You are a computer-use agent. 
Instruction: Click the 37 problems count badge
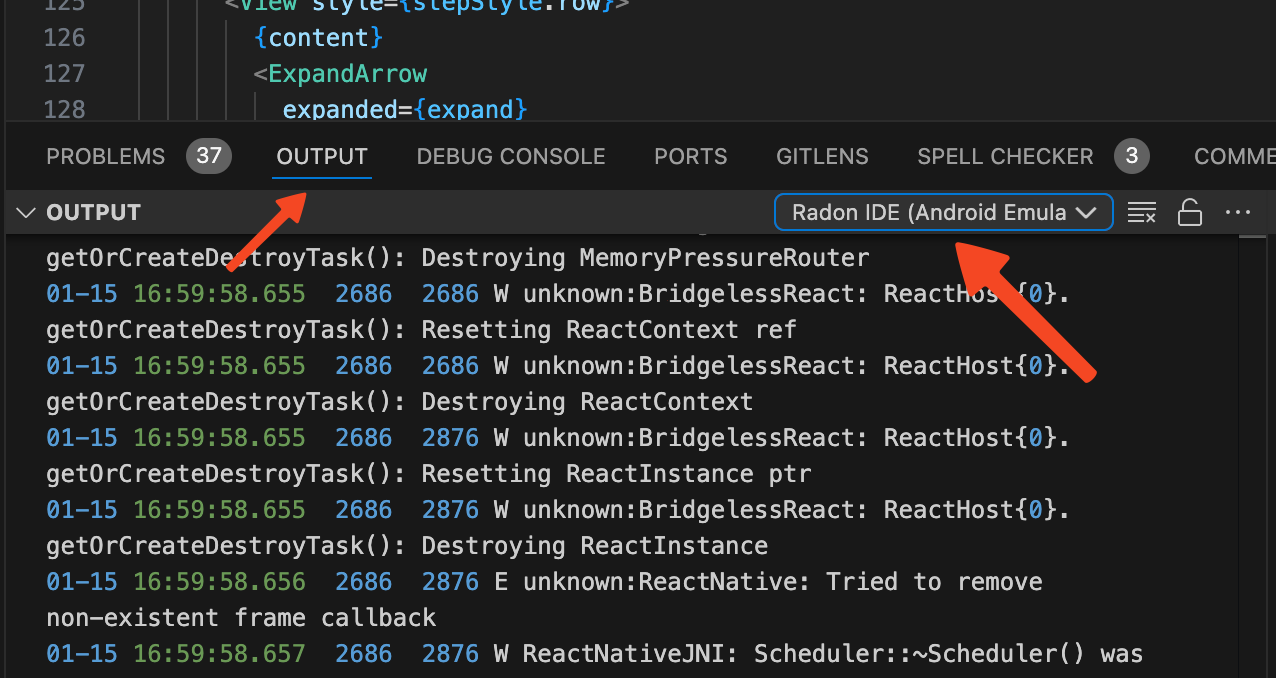click(209, 156)
